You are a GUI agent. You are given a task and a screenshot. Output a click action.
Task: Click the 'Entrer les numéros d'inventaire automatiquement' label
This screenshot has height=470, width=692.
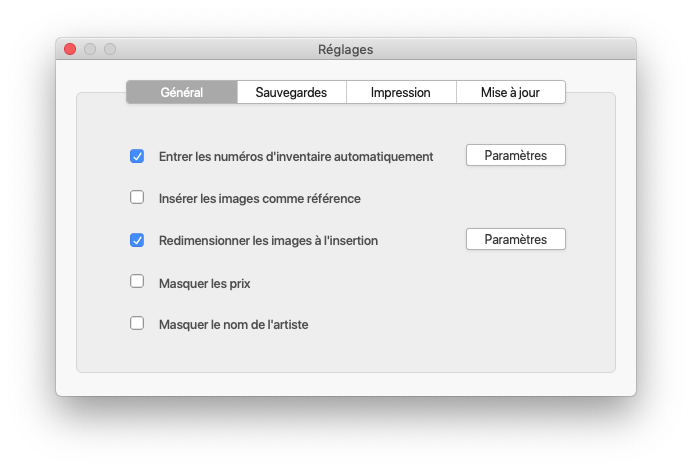[x=295, y=156]
